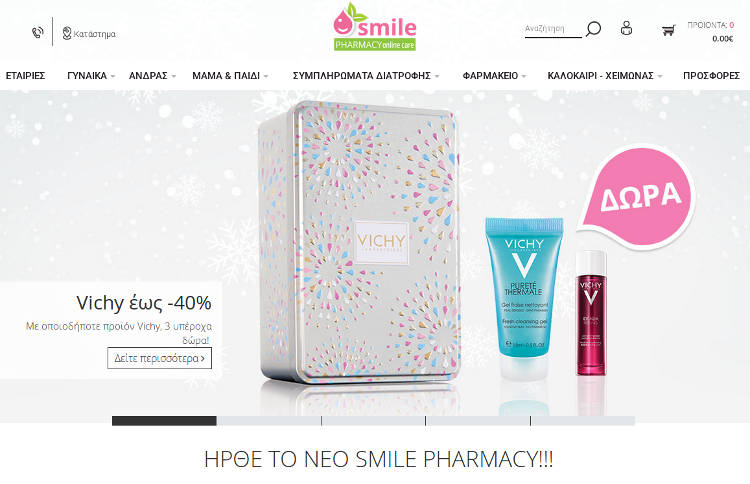Open the ΕΤΑΙΡΙΕΣ menu item
750x484 pixels.
(x=25, y=76)
